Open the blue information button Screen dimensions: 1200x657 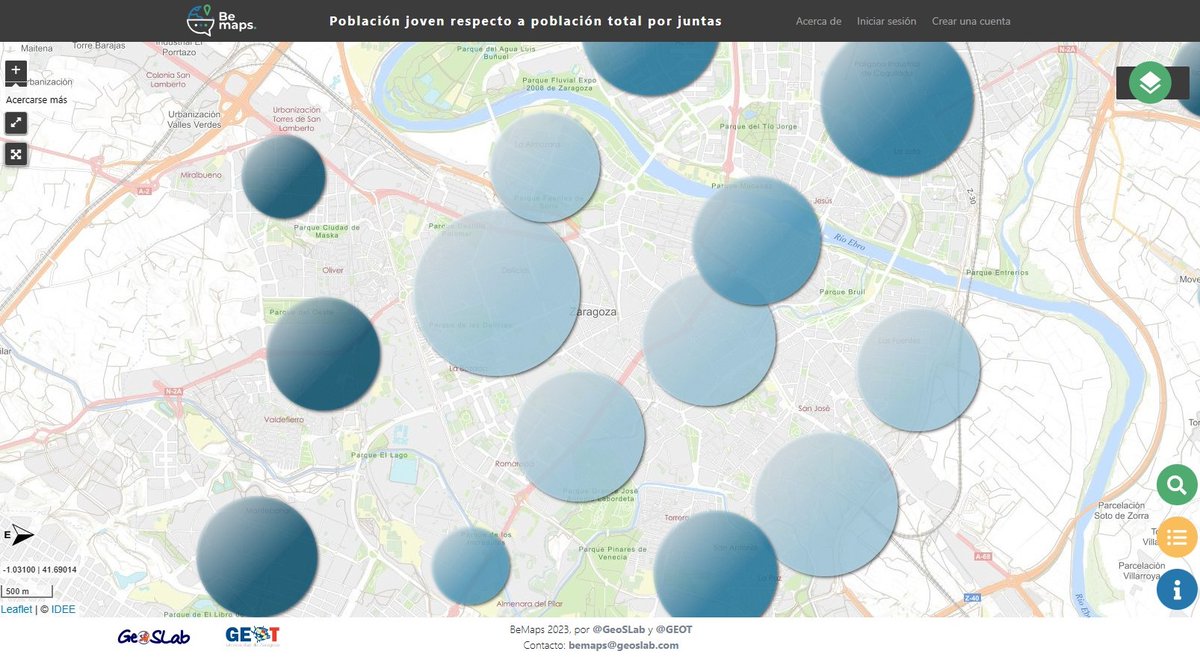(x=1177, y=589)
